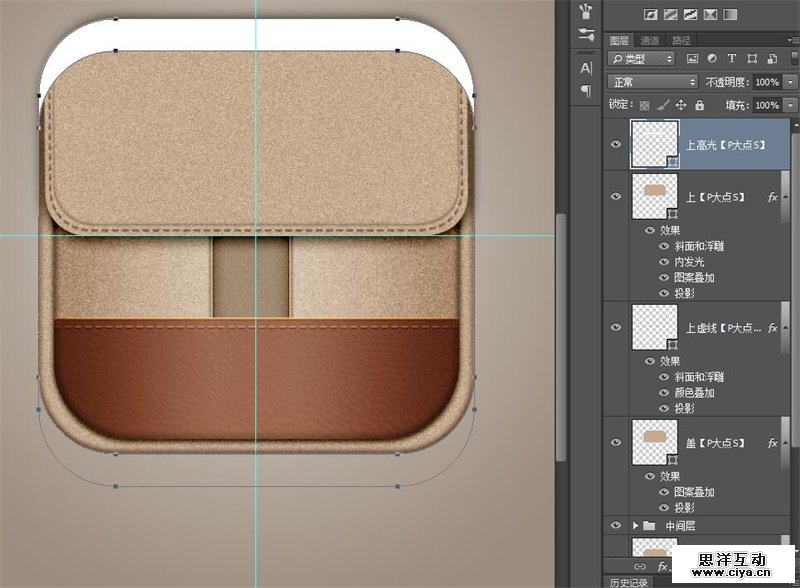This screenshot has height=588, width=800.
Task: Click the lock image pixels brush icon
Action: tap(662, 105)
